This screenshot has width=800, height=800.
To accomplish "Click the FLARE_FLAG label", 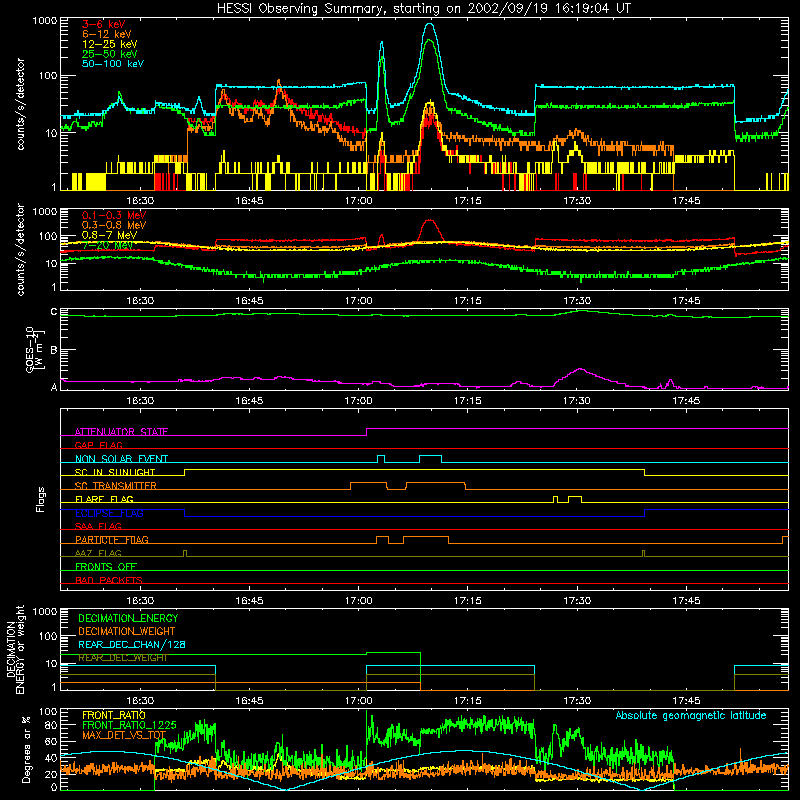I will point(104,499).
